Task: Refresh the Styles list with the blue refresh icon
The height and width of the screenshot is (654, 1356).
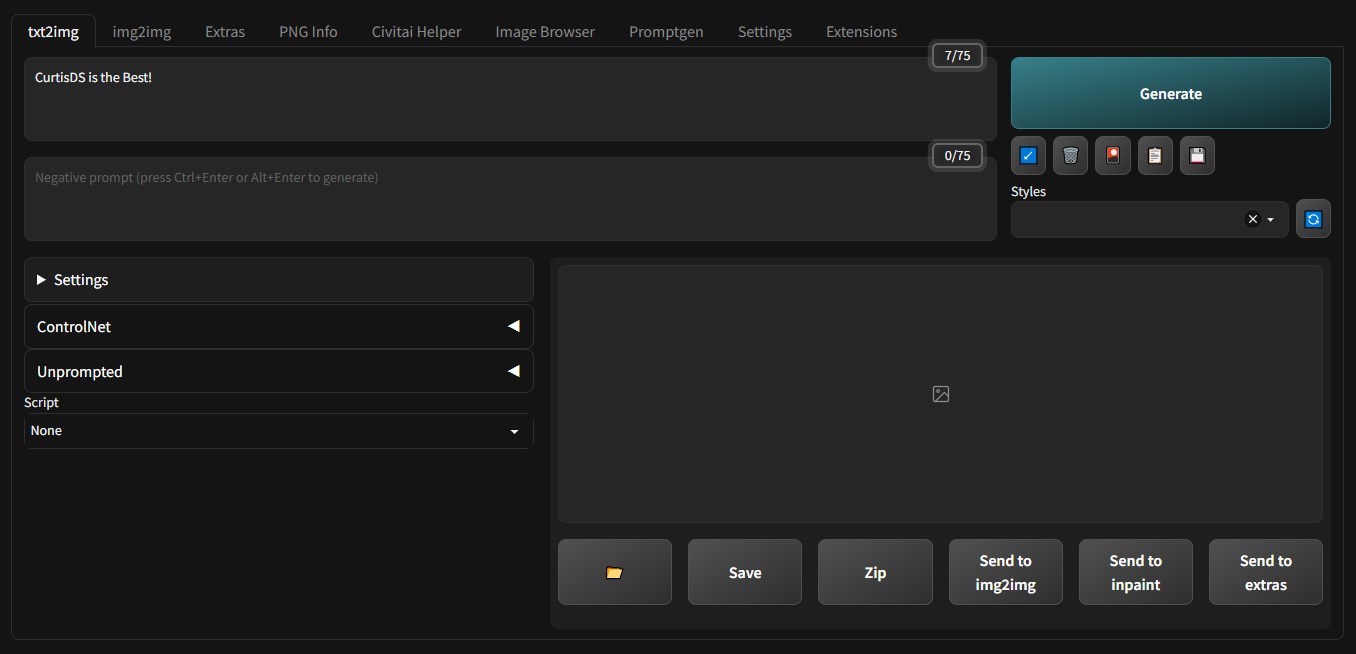Action: (1313, 219)
